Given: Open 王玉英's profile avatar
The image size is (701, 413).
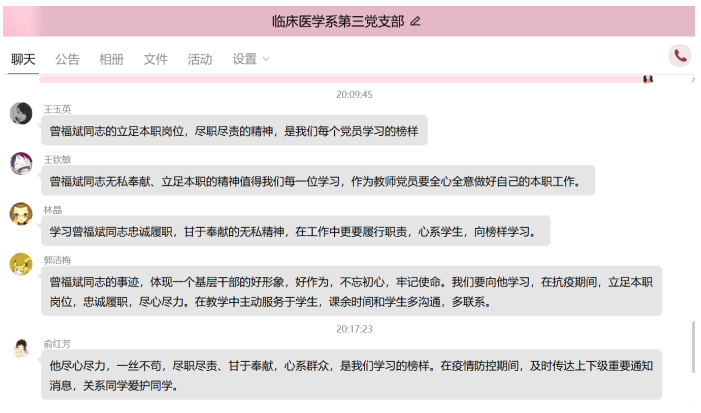Looking at the screenshot, I should (x=21, y=114).
